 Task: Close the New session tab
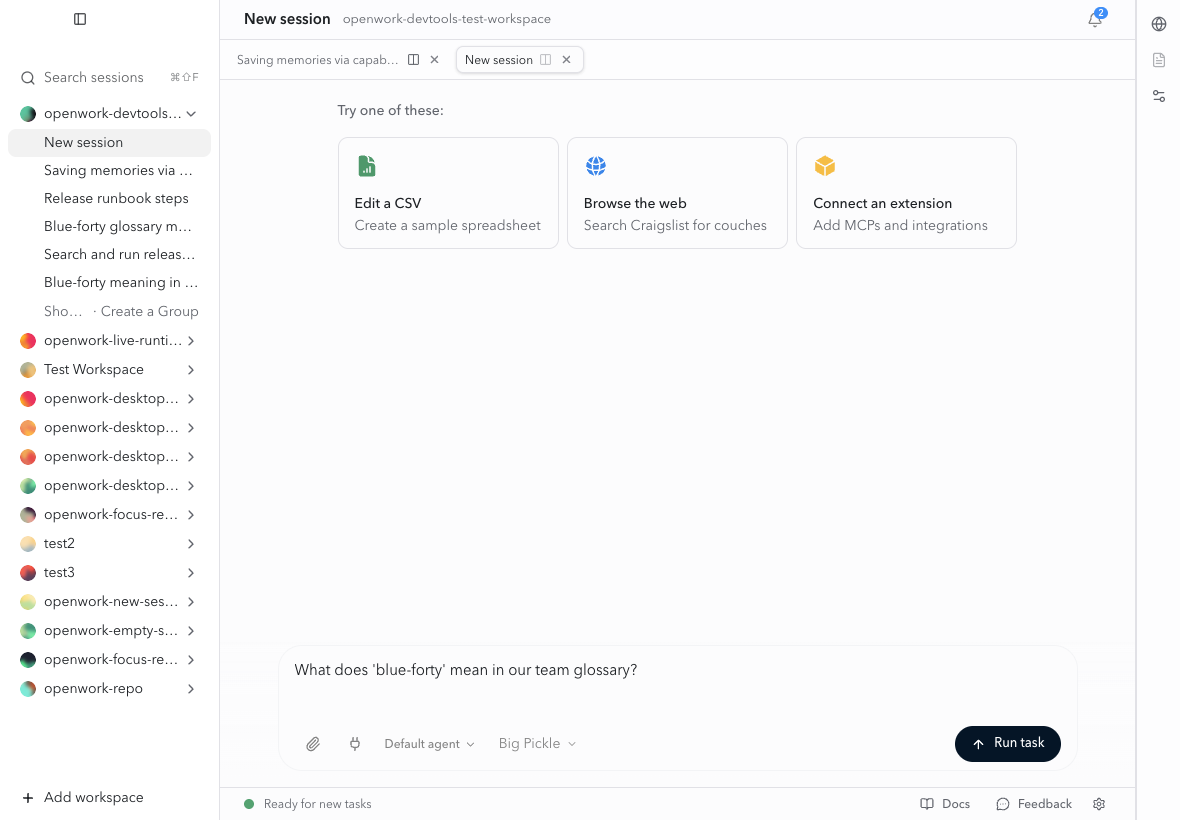[567, 59]
